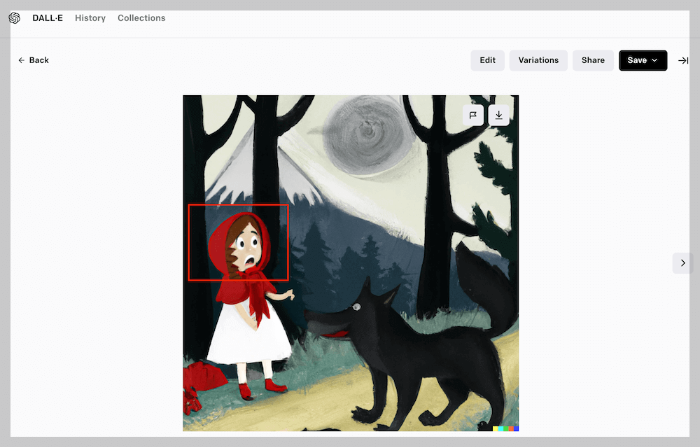Image resolution: width=700 pixels, height=447 pixels.
Task: Switch to the History tab
Action: point(90,18)
